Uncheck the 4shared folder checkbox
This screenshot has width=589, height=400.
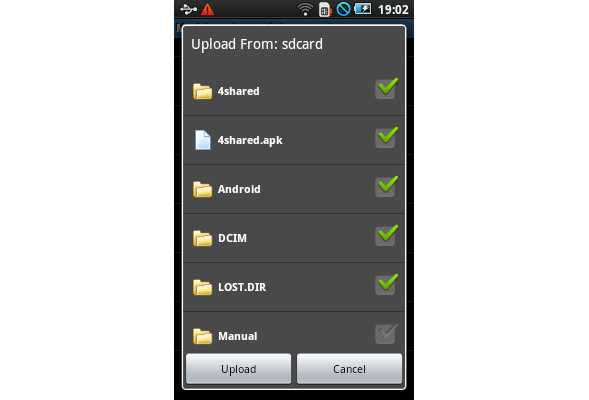tap(386, 89)
